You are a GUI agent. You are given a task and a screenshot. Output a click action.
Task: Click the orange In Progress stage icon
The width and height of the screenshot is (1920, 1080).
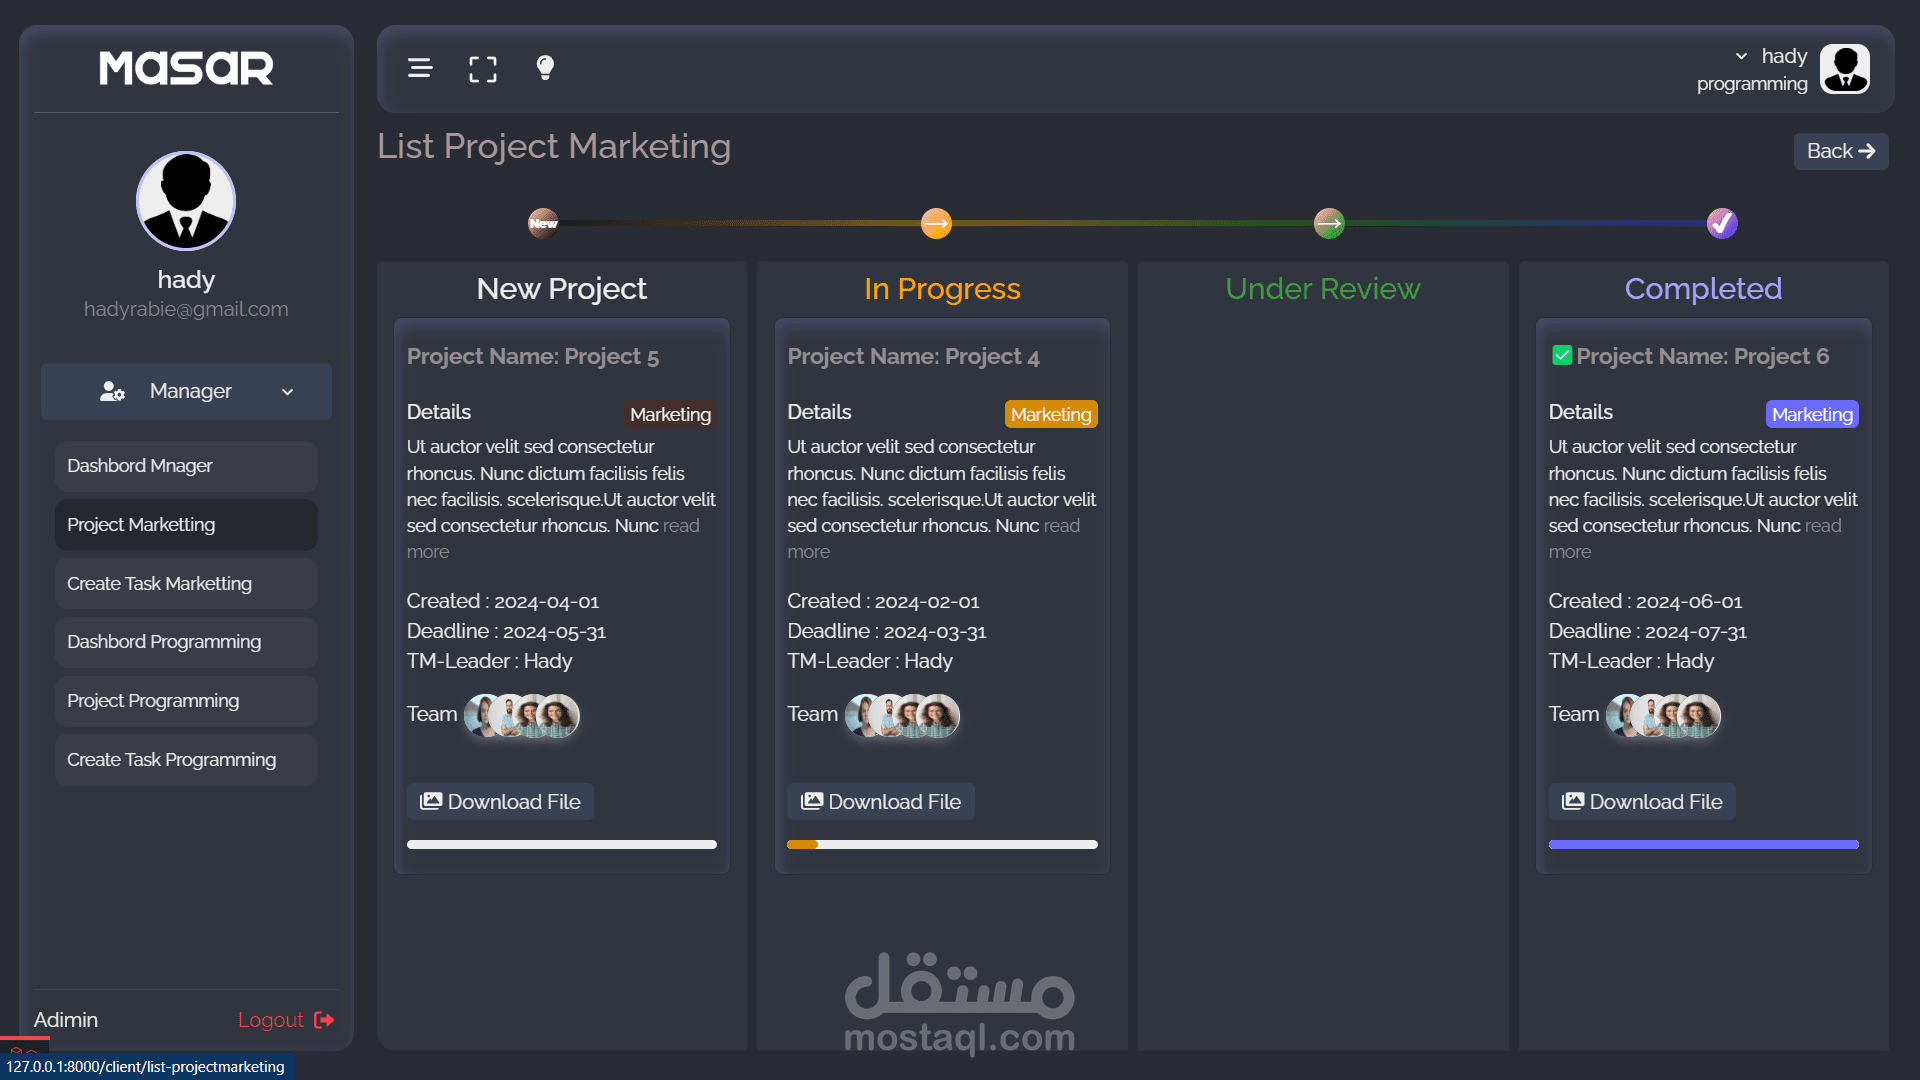point(936,223)
